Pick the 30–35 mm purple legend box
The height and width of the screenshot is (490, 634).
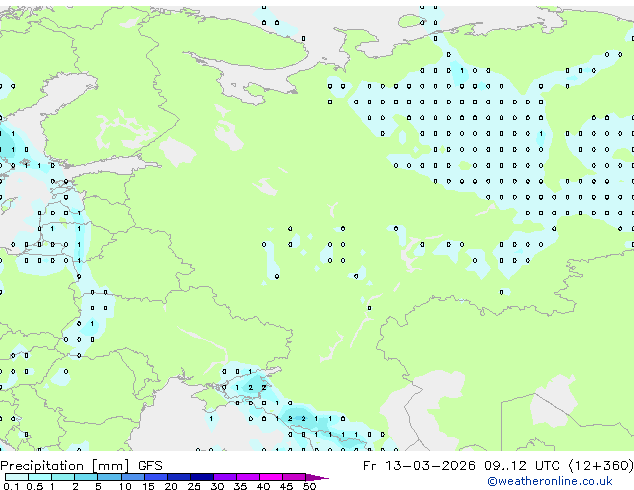pyautogui.click(x=225, y=477)
